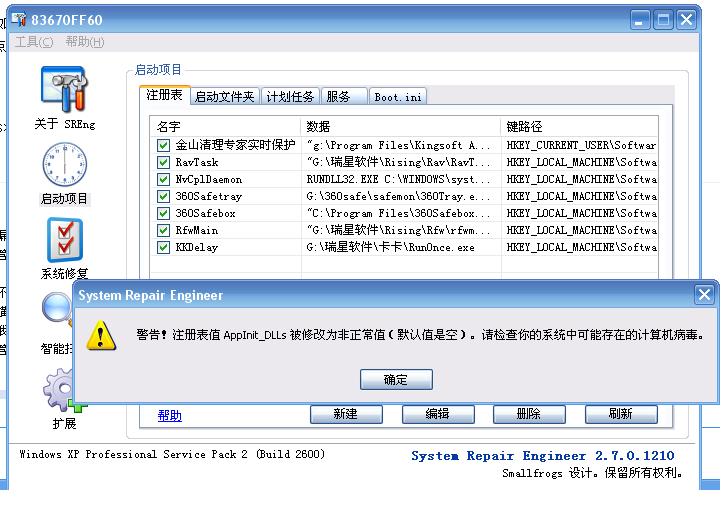Screen dimensions: 723x524
Task: Click the app icon in title bar
Action: 19,19
